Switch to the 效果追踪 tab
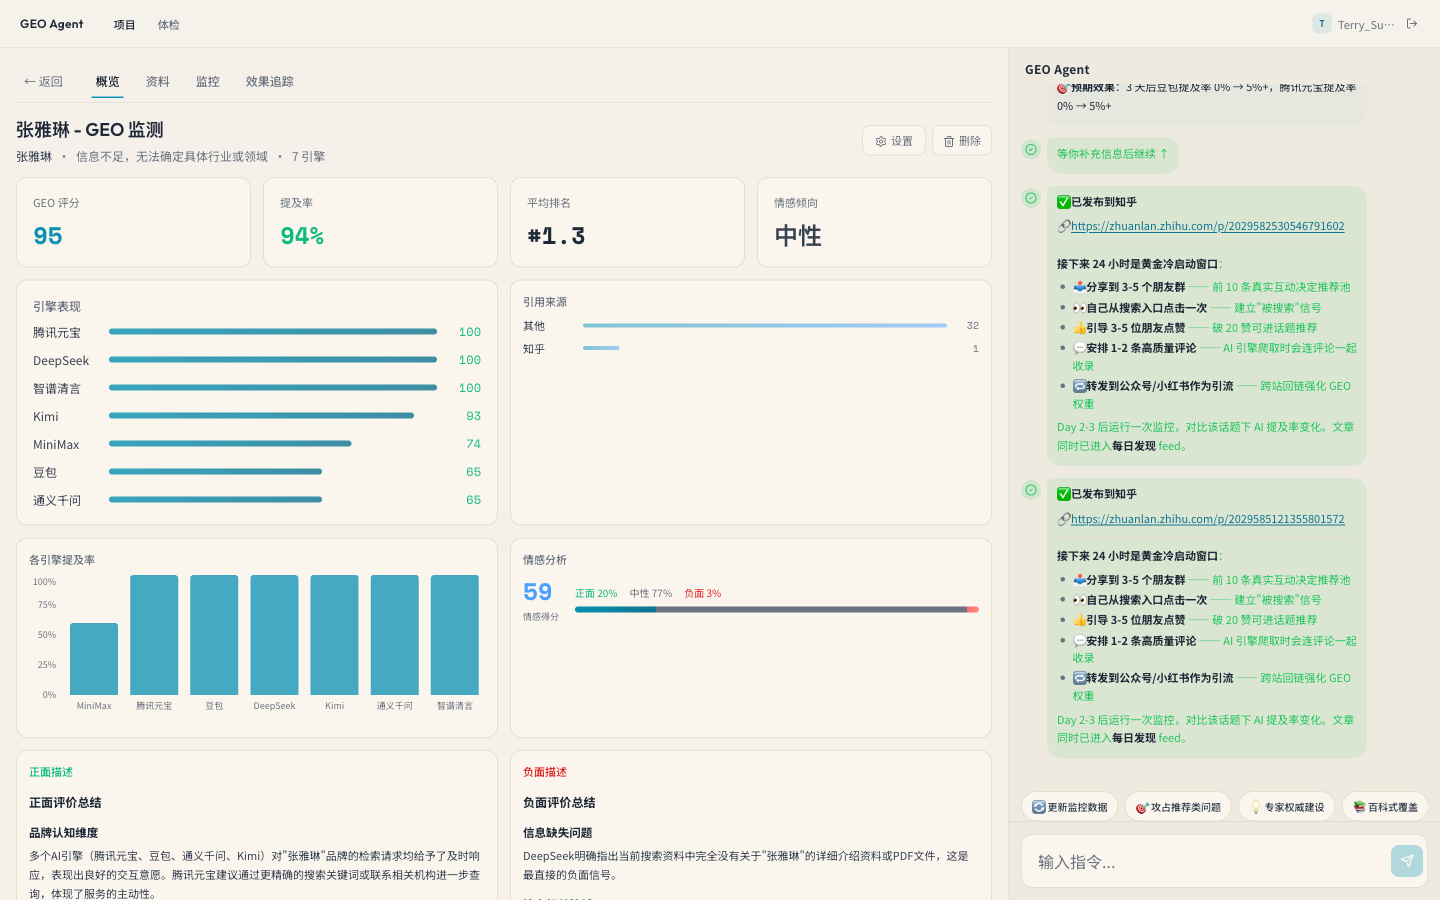1440x900 pixels. pyautogui.click(x=269, y=81)
